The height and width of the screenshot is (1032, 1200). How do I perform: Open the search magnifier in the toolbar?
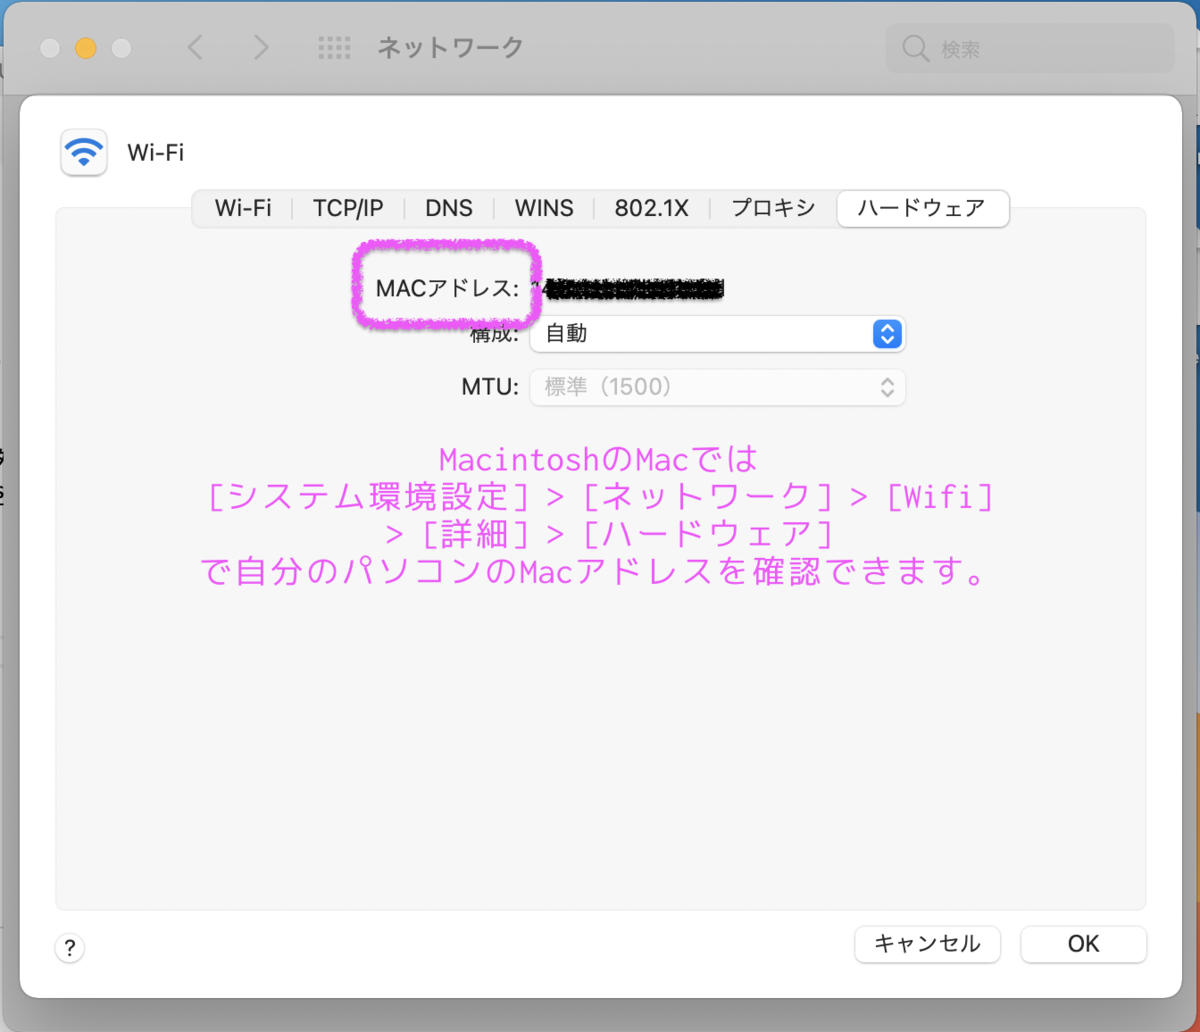tap(913, 47)
